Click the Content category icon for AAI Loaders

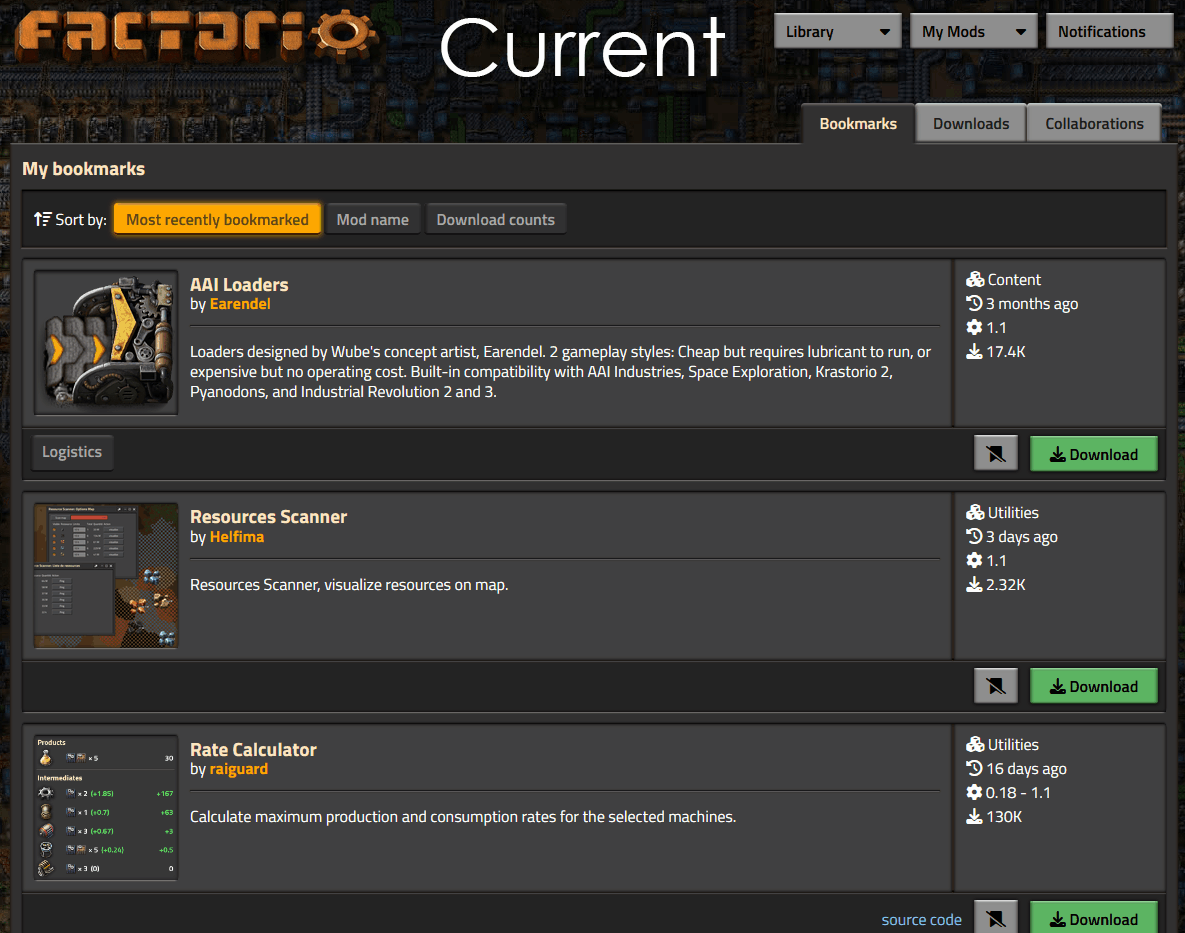coord(975,280)
